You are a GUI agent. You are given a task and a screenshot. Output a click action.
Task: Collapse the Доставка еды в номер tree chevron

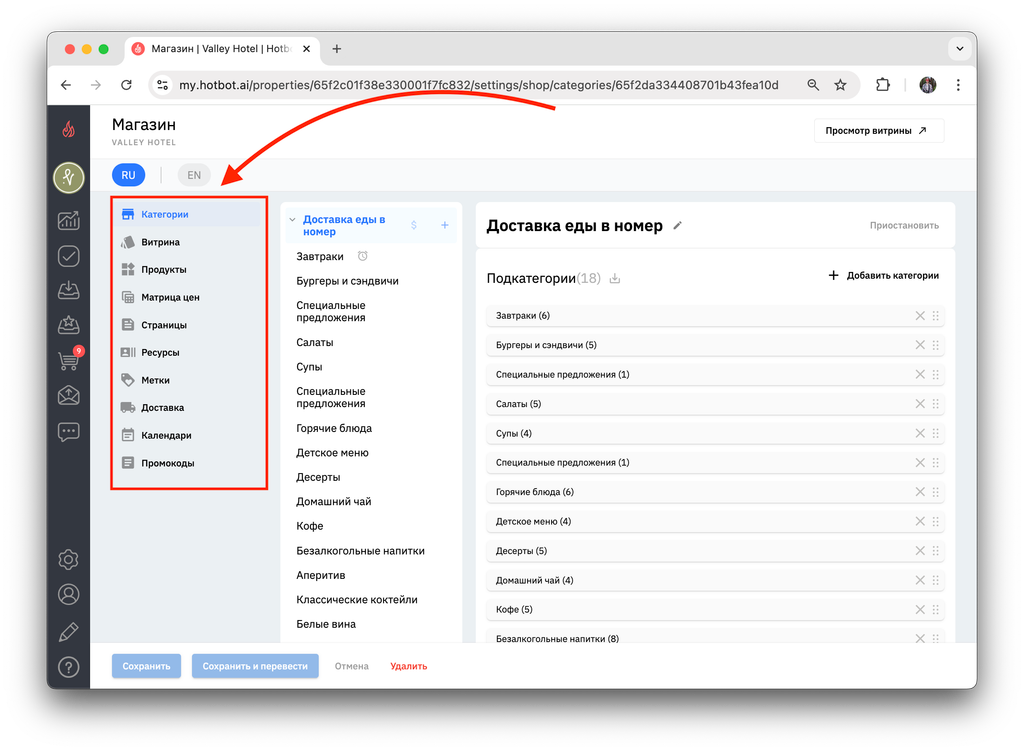coord(292,220)
